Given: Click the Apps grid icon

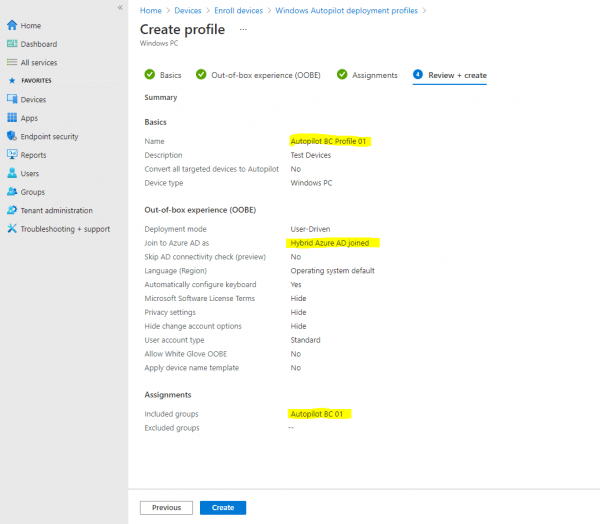Looking at the screenshot, I should [x=12, y=118].
